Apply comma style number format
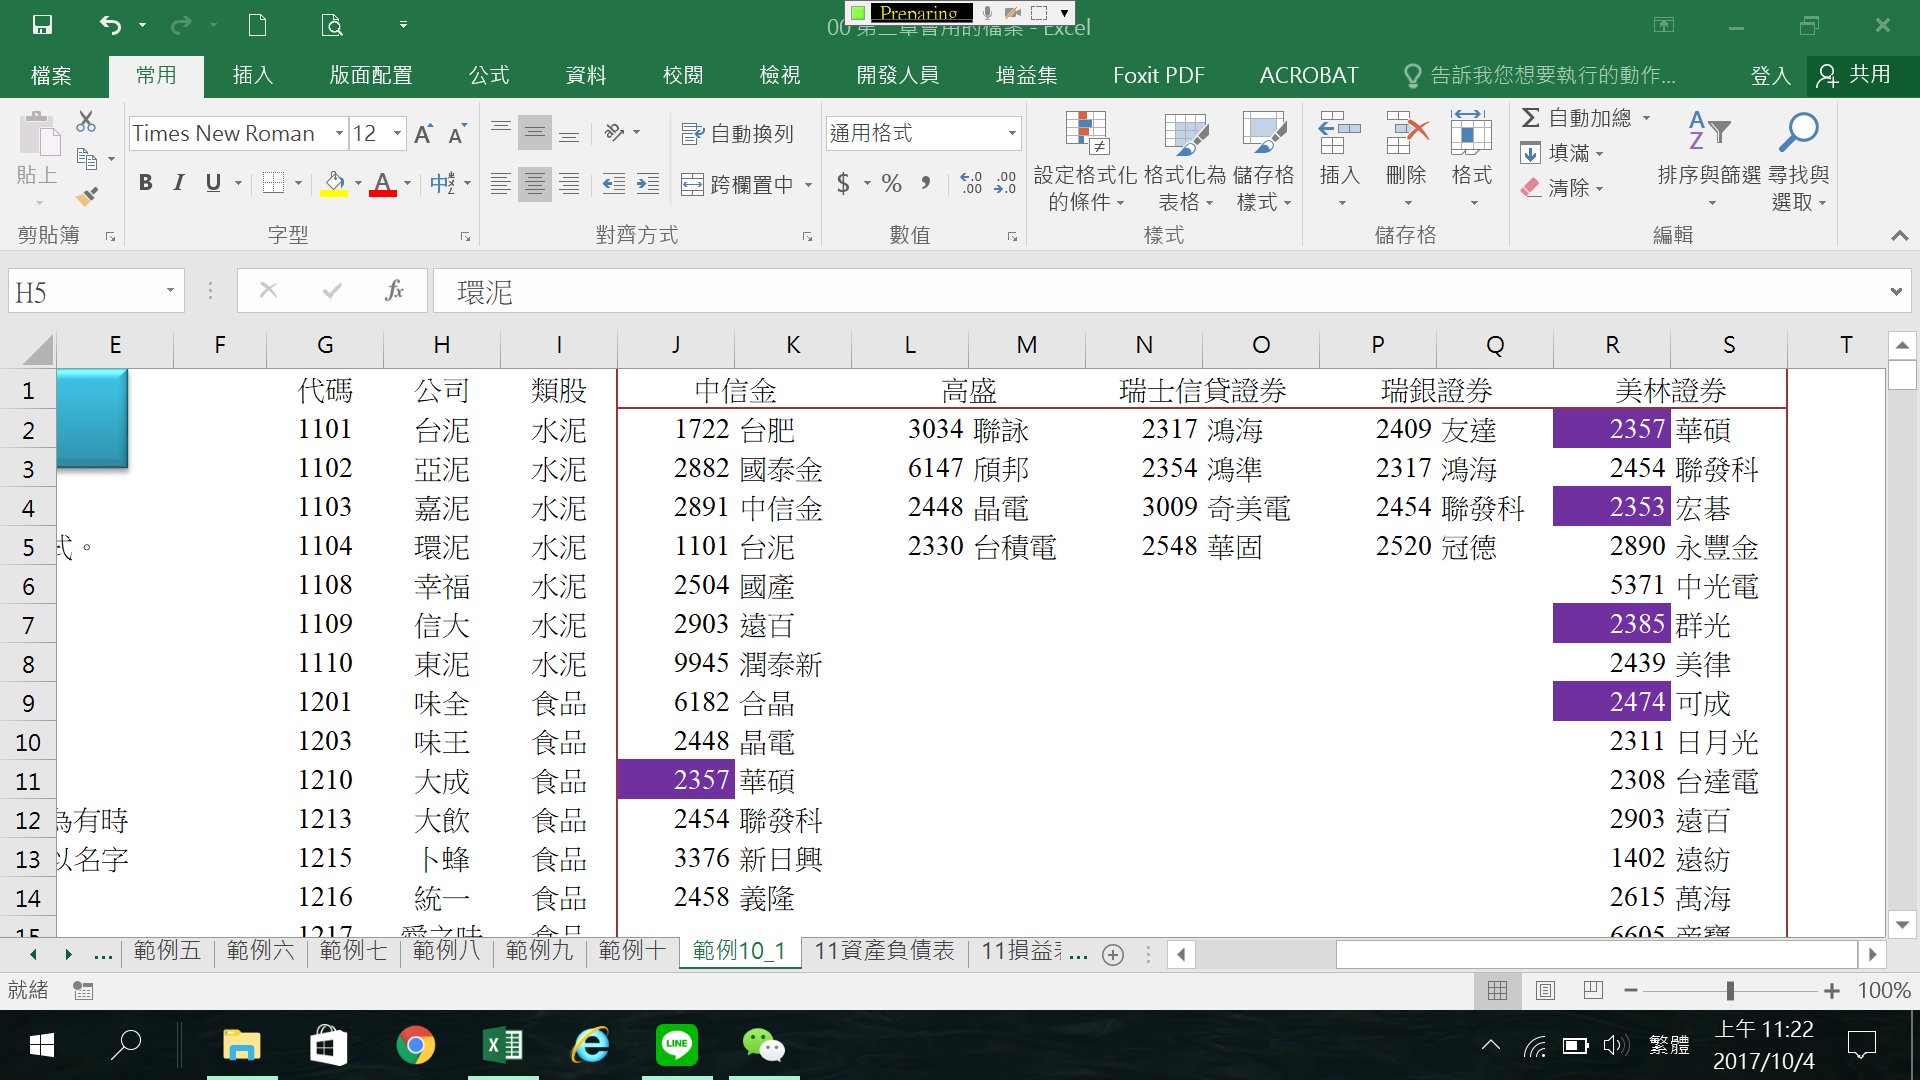Image resolution: width=1920 pixels, height=1080 pixels. click(x=926, y=183)
